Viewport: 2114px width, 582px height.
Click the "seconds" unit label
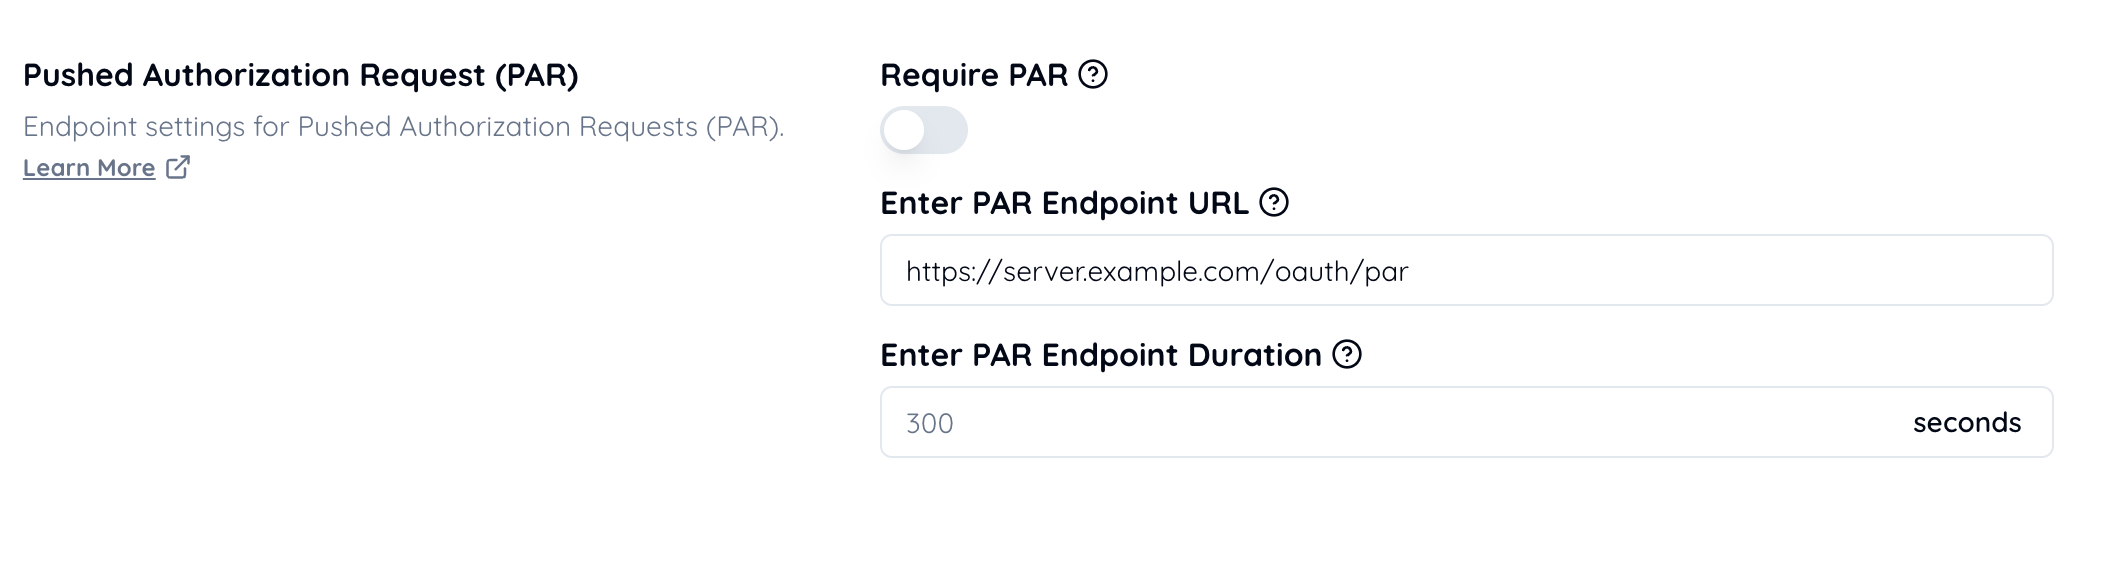coord(1966,423)
